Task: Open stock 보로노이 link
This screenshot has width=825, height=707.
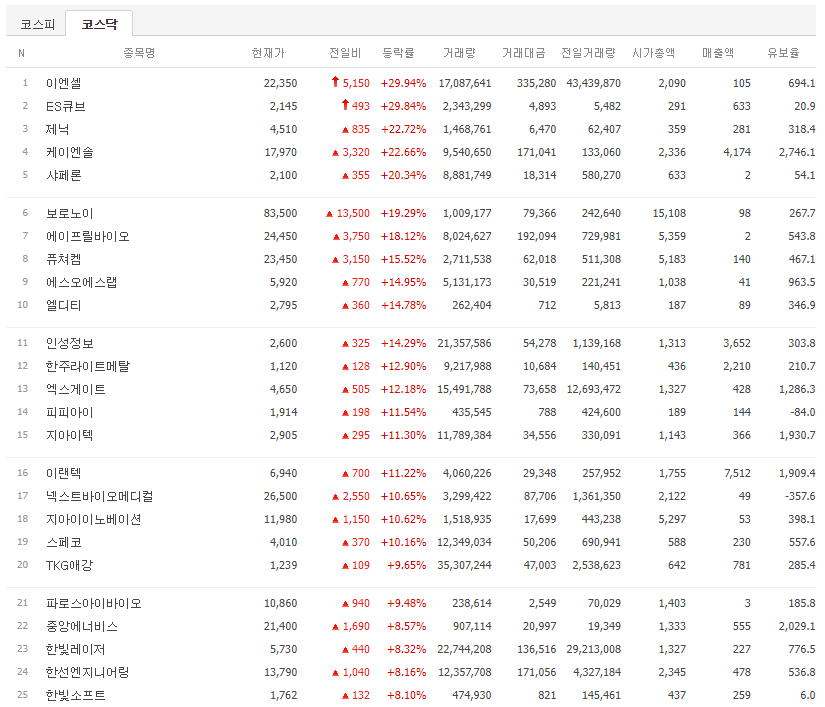Action: pyautogui.click(x=69, y=213)
